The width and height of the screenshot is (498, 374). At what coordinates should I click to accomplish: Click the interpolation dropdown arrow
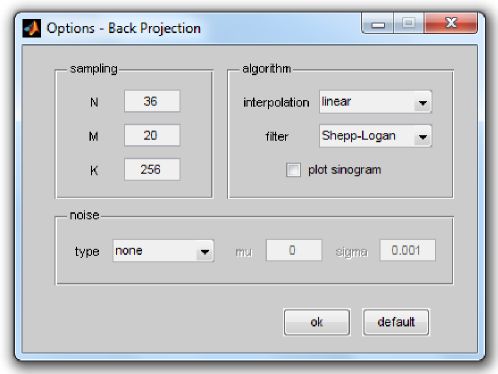[423, 103]
